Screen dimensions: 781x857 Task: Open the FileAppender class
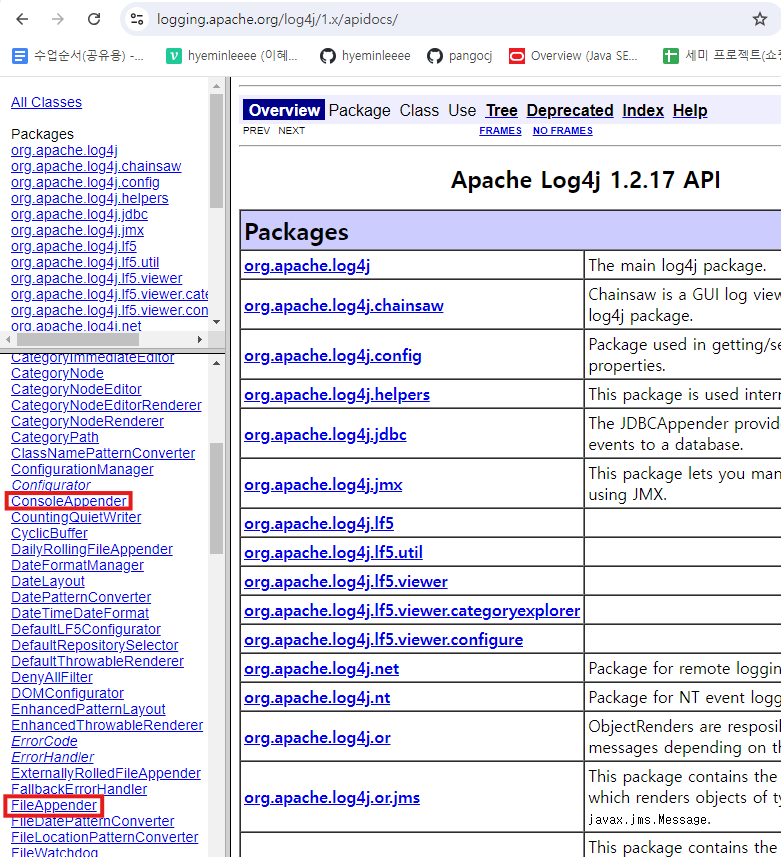[54, 805]
